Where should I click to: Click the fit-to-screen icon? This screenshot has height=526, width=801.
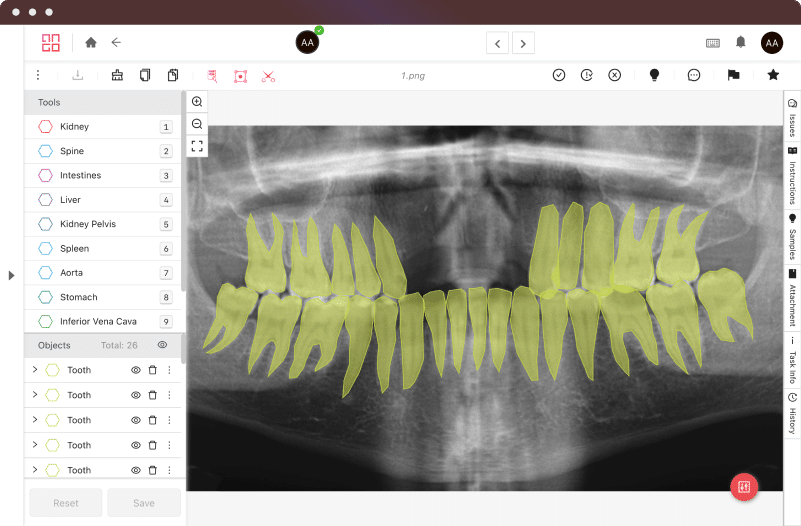pyautogui.click(x=197, y=146)
